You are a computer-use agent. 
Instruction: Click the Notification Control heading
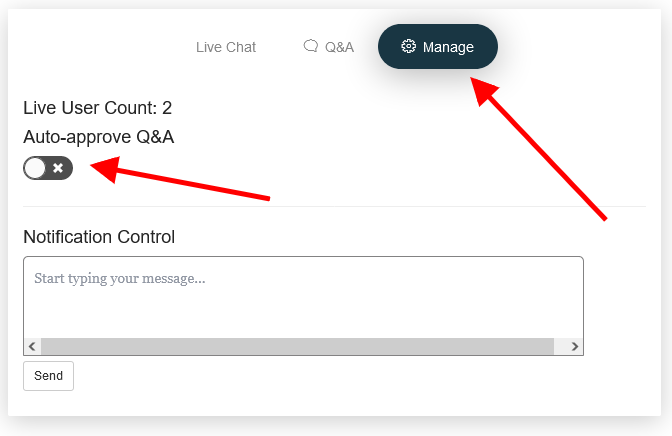[99, 237]
